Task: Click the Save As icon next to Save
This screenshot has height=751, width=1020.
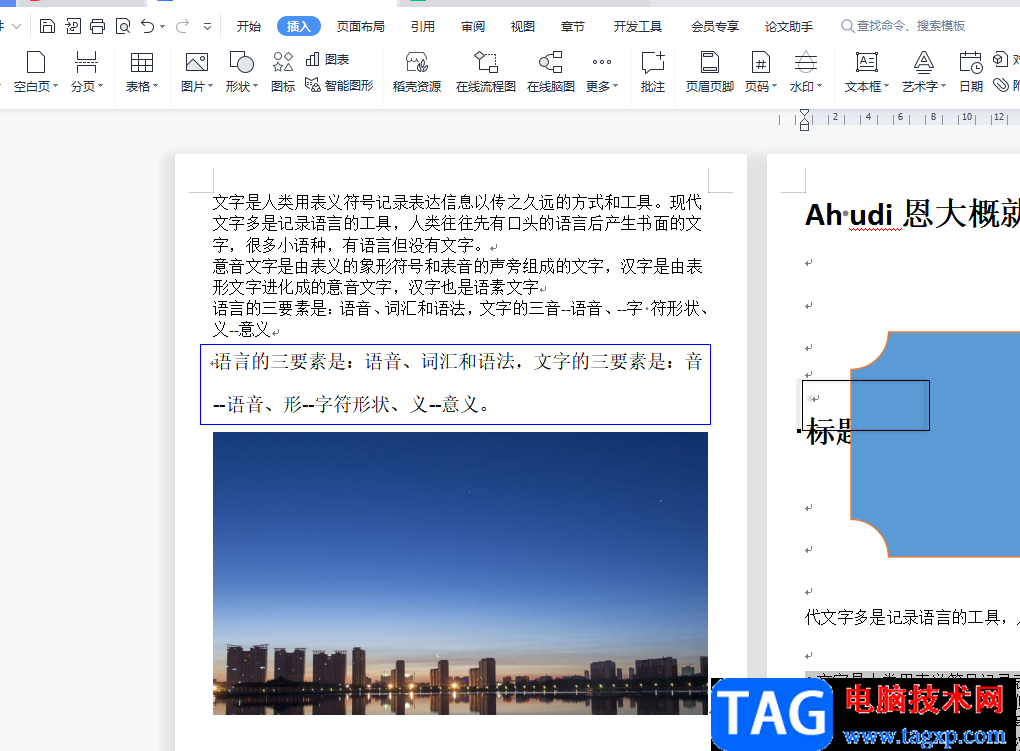Action: point(73,26)
